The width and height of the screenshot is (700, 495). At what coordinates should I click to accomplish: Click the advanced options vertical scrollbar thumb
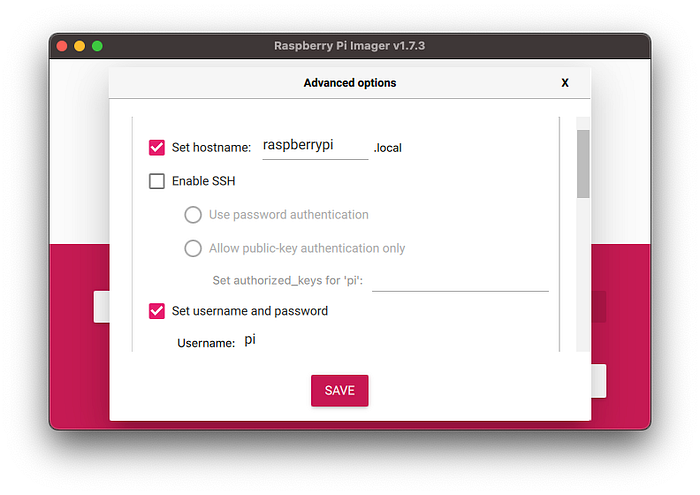(583, 164)
